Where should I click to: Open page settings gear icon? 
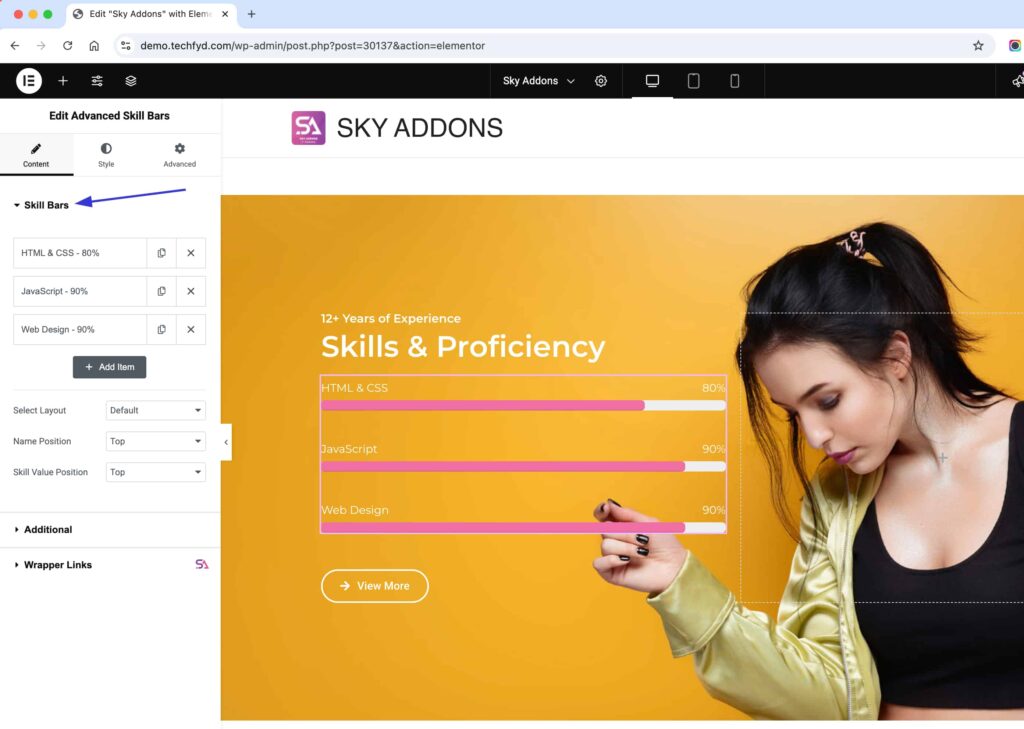(601, 81)
